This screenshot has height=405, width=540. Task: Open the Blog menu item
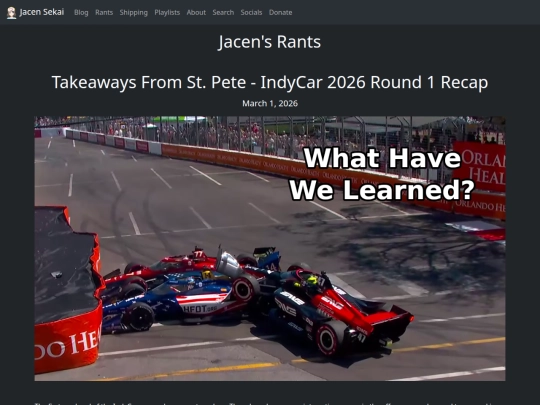tap(81, 12)
